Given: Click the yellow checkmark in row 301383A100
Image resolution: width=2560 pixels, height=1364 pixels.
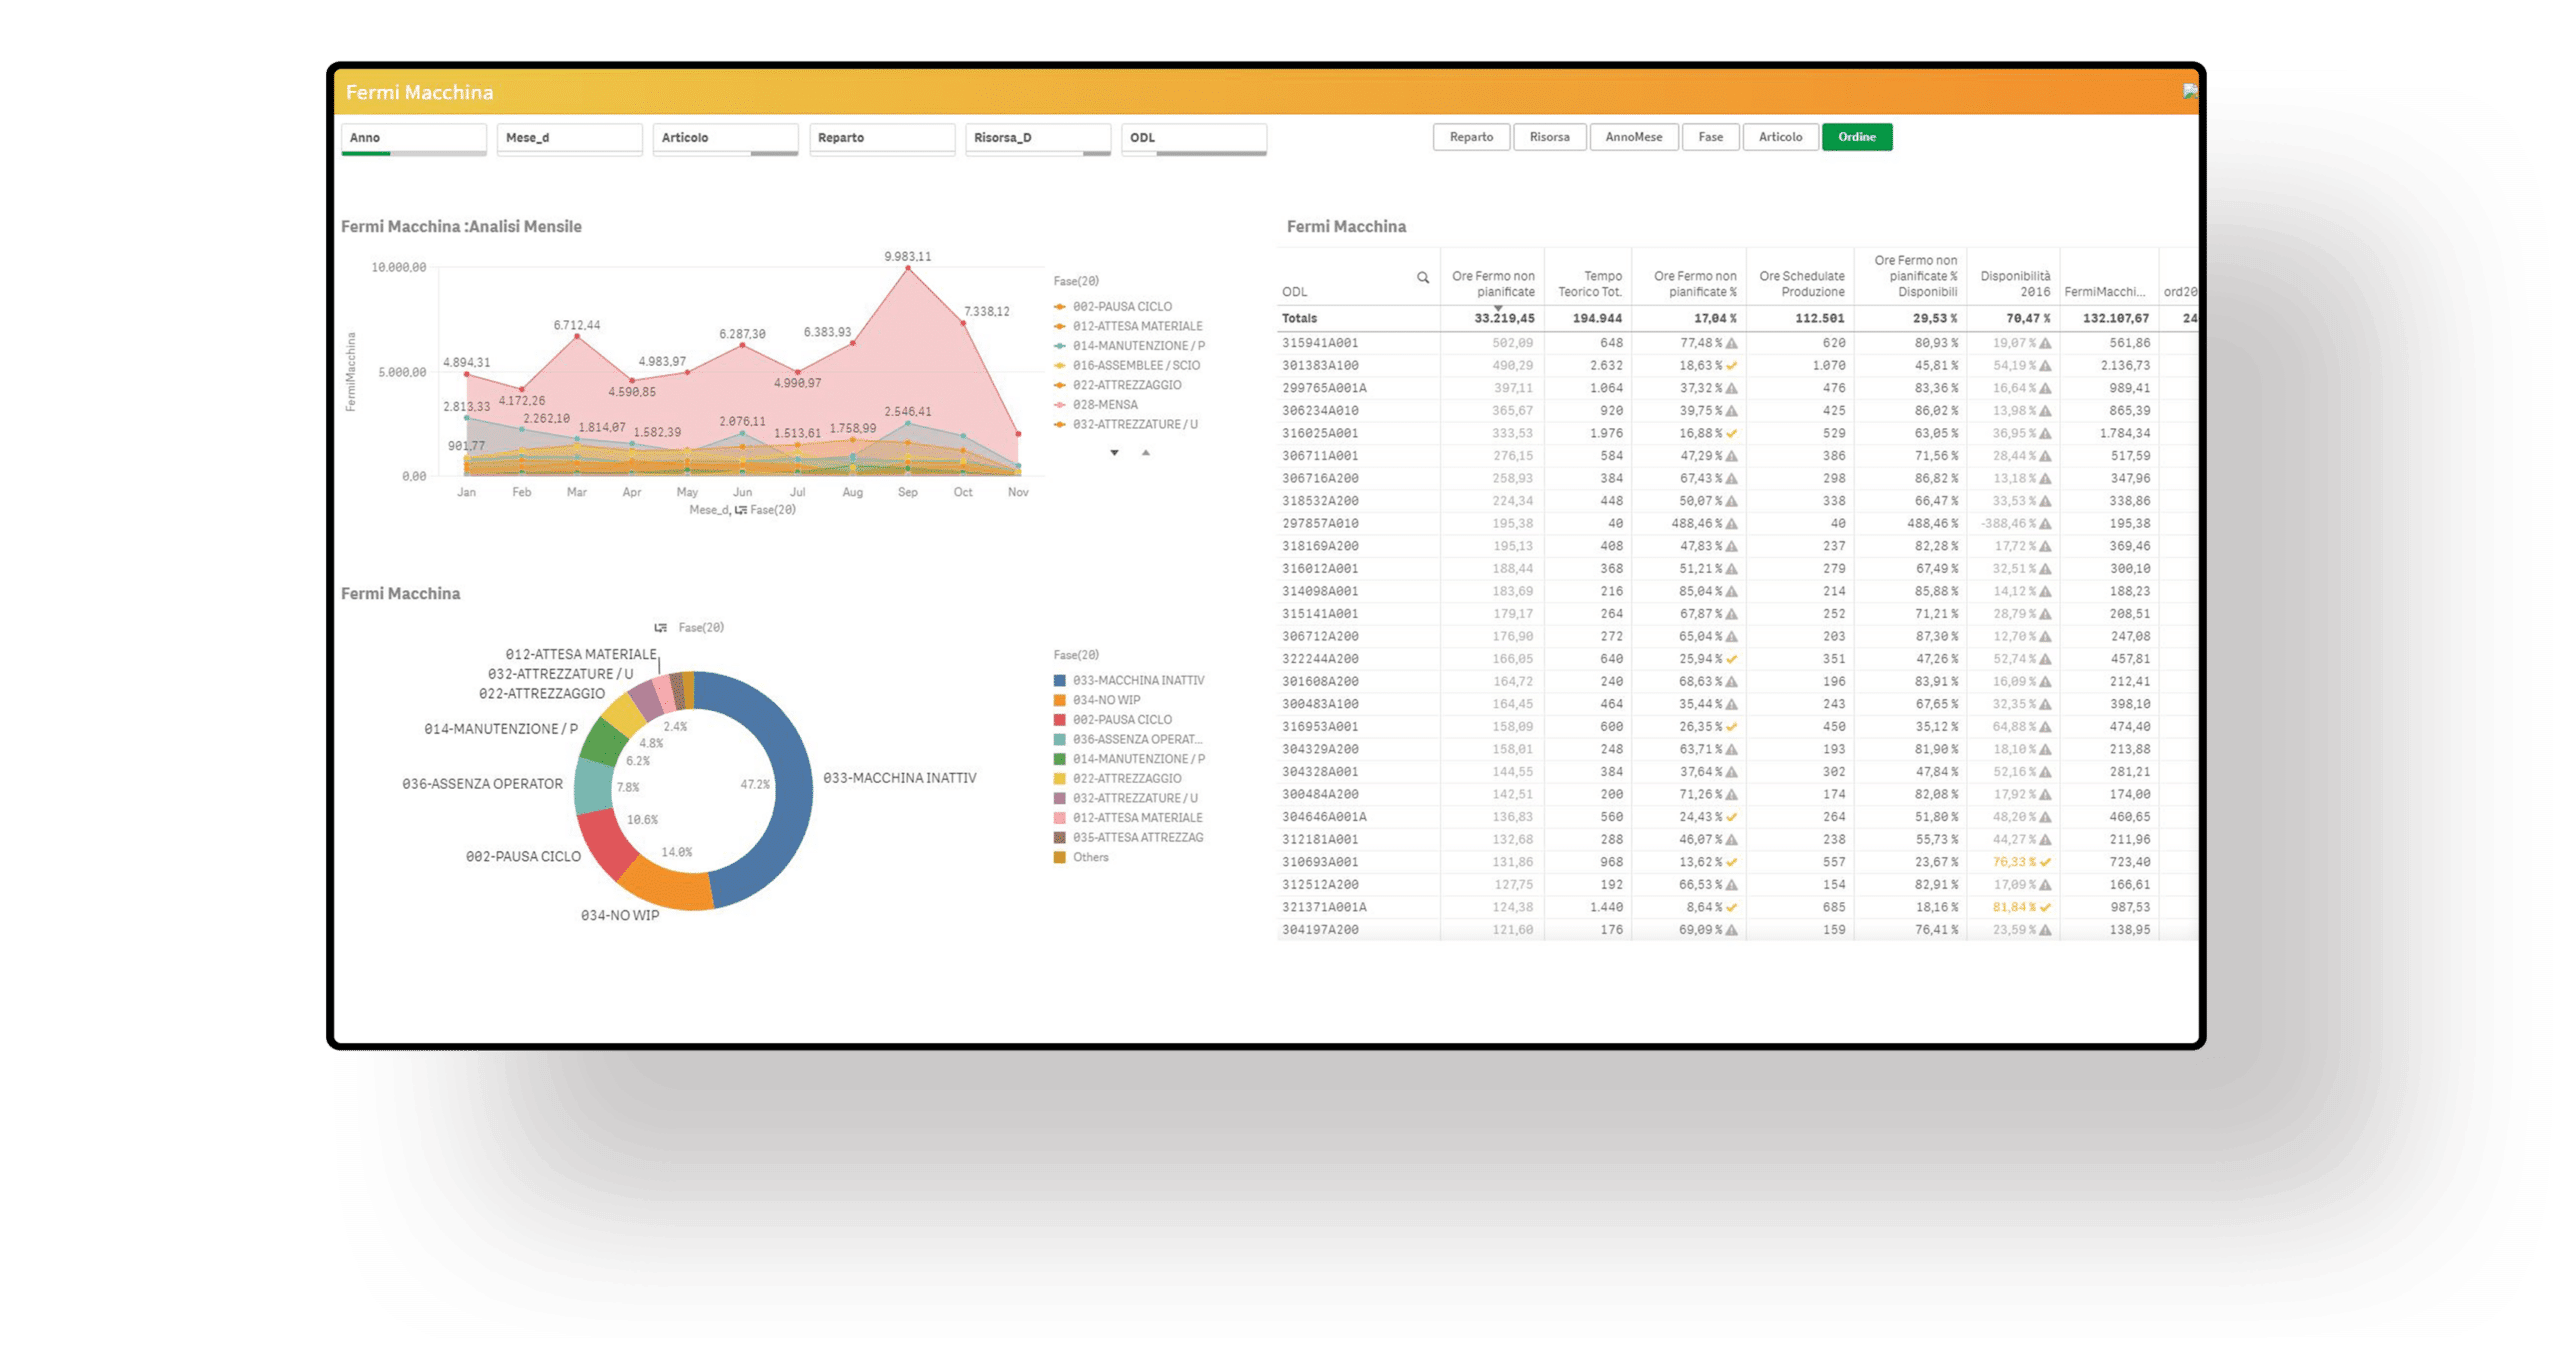Looking at the screenshot, I should (1731, 366).
